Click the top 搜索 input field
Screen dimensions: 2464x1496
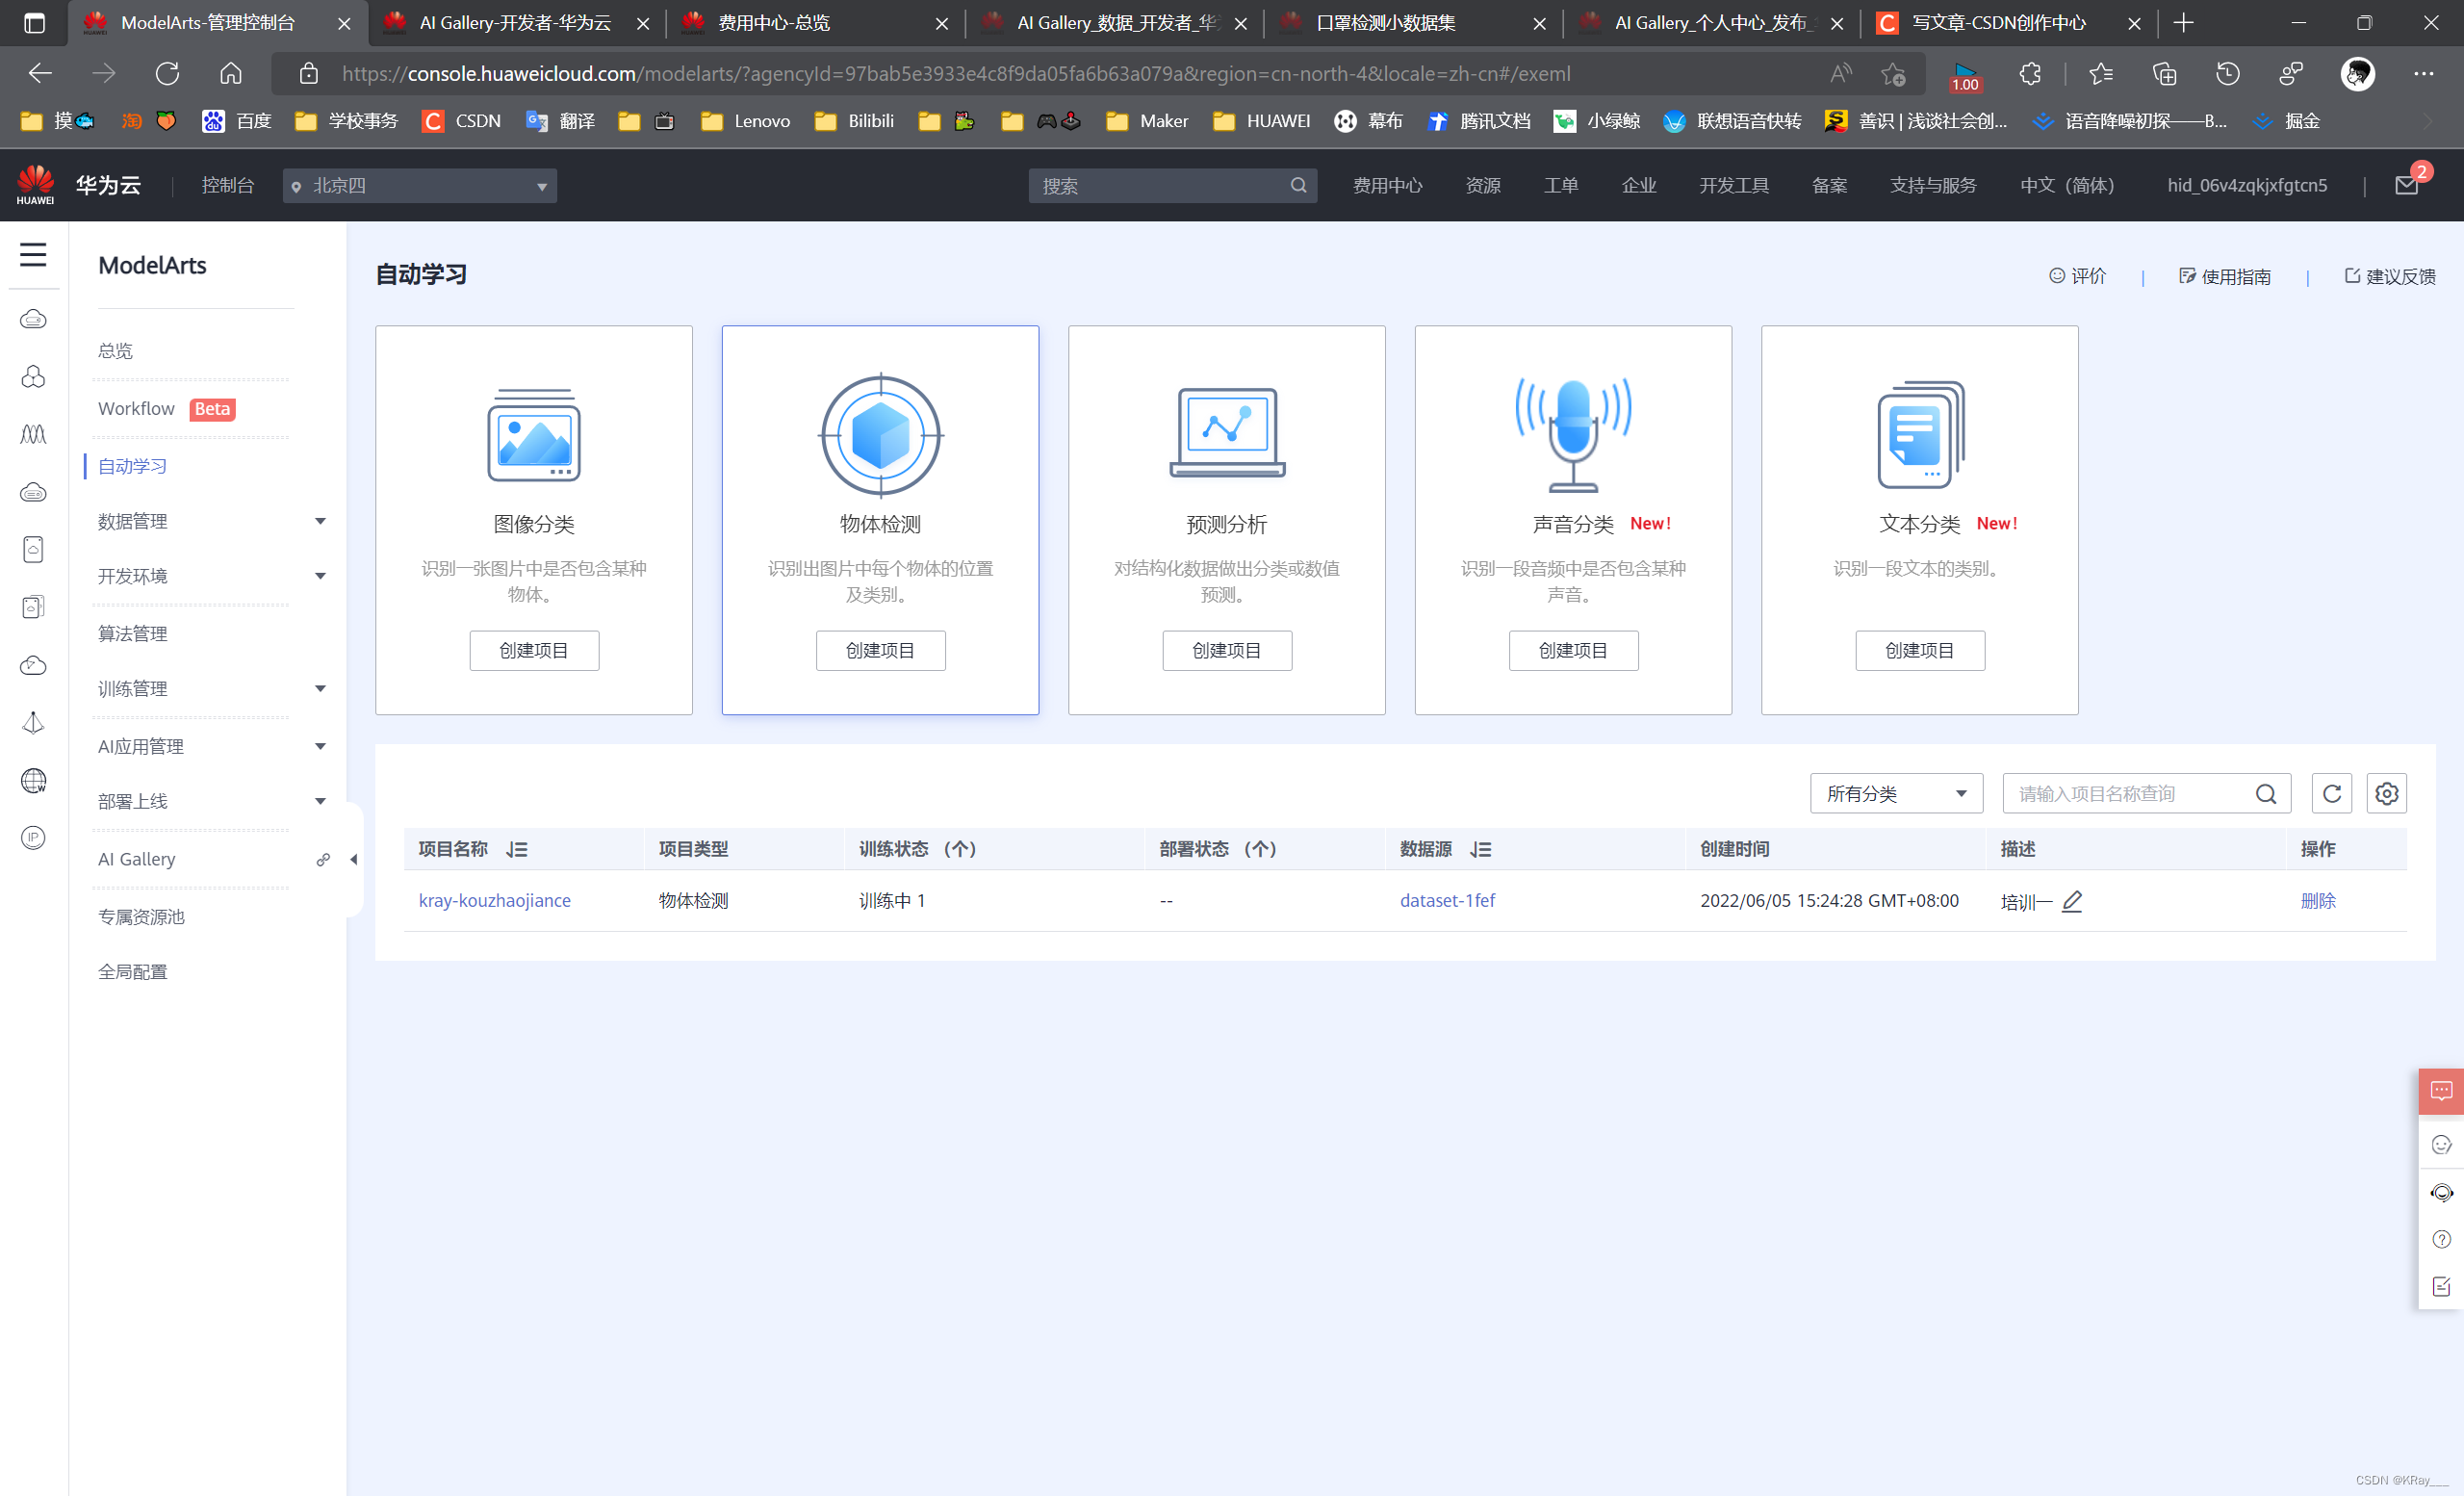[1160, 186]
